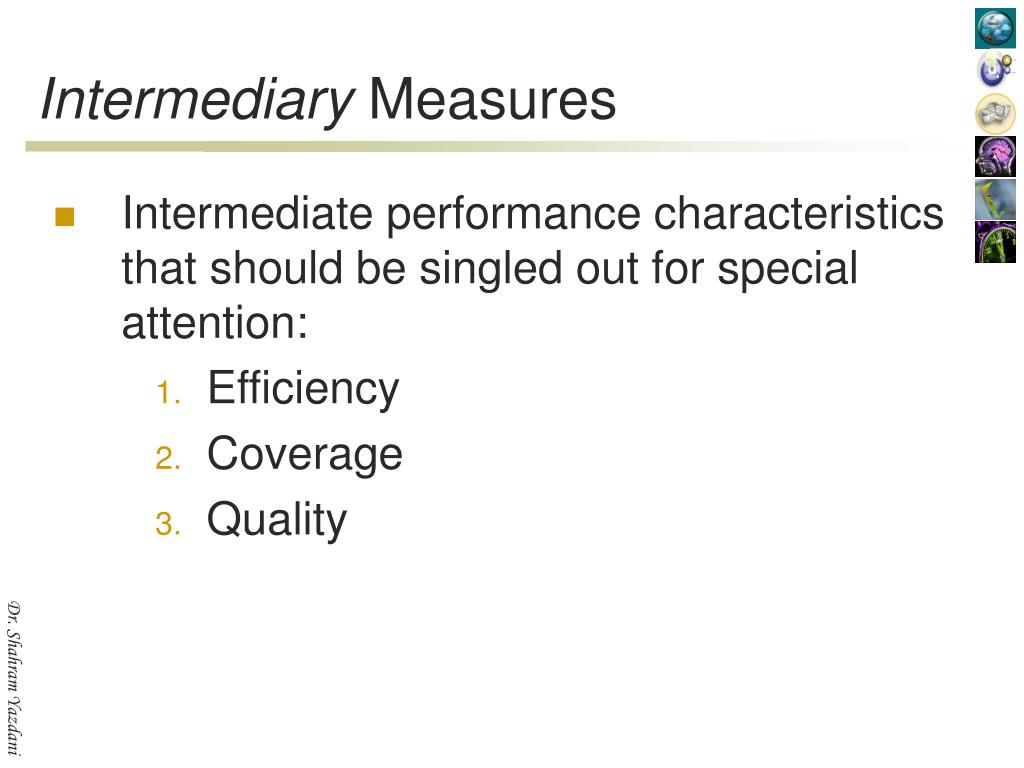
Task: Click the round beige documents icon
Action: [995, 113]
